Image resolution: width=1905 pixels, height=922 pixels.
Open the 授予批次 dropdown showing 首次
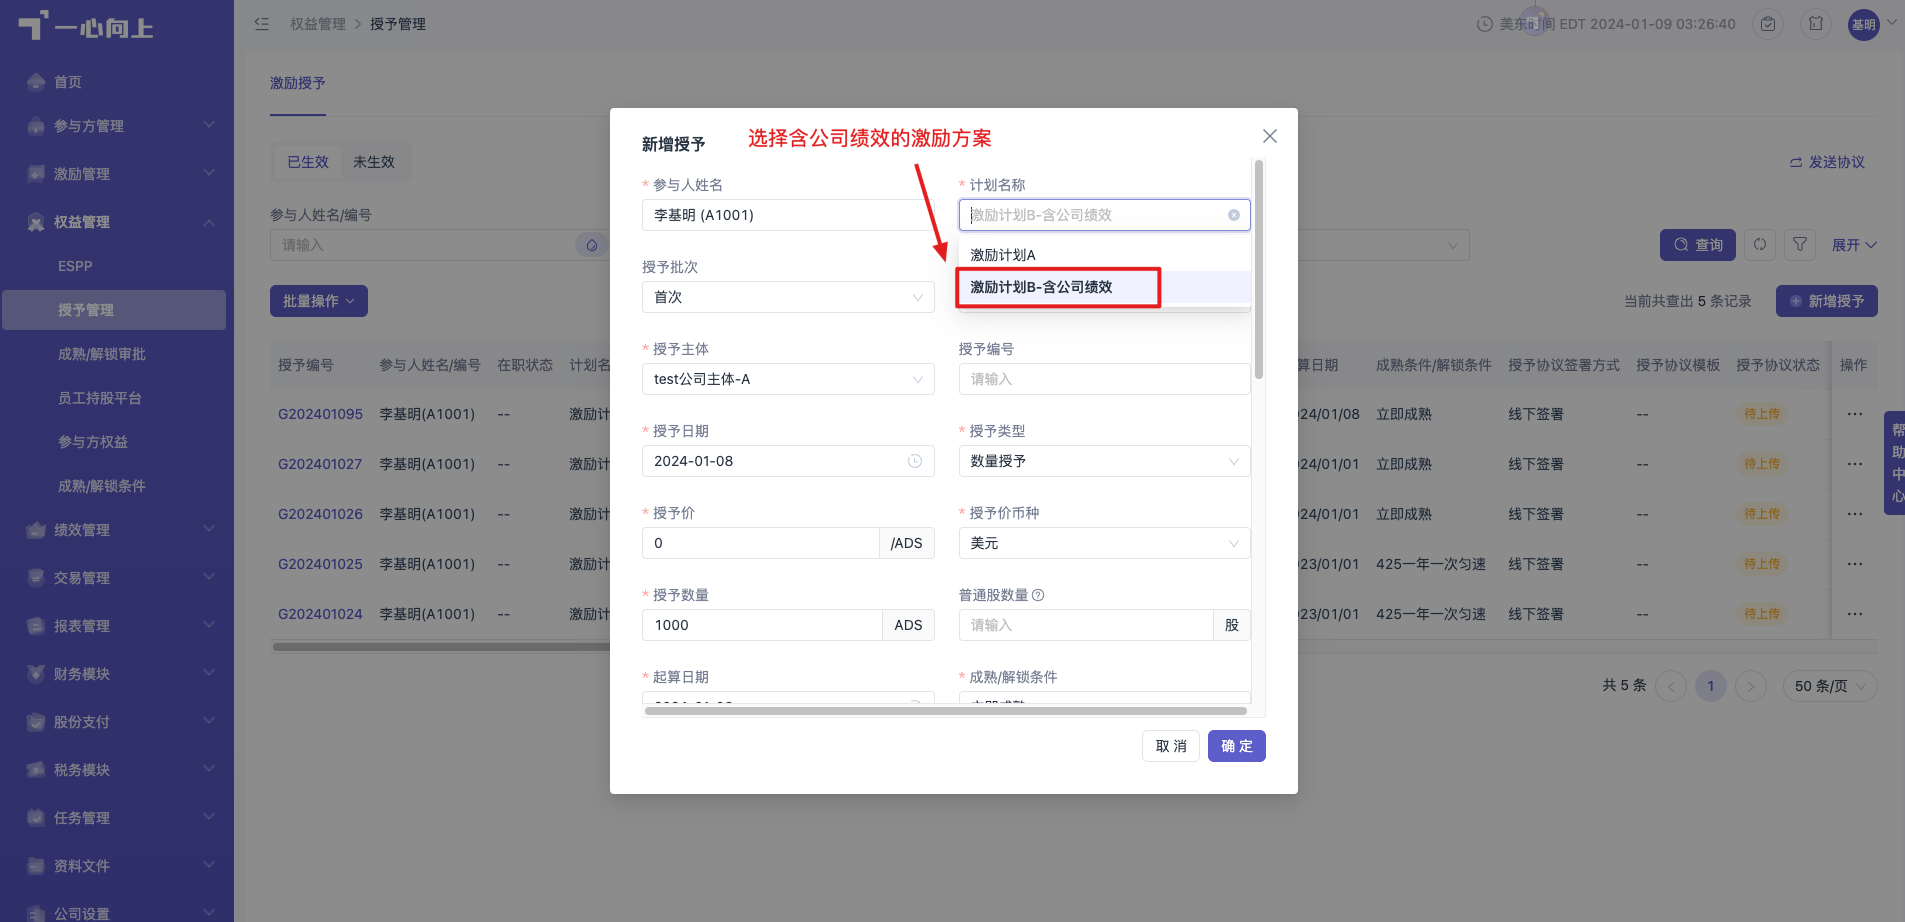(788, 297)
